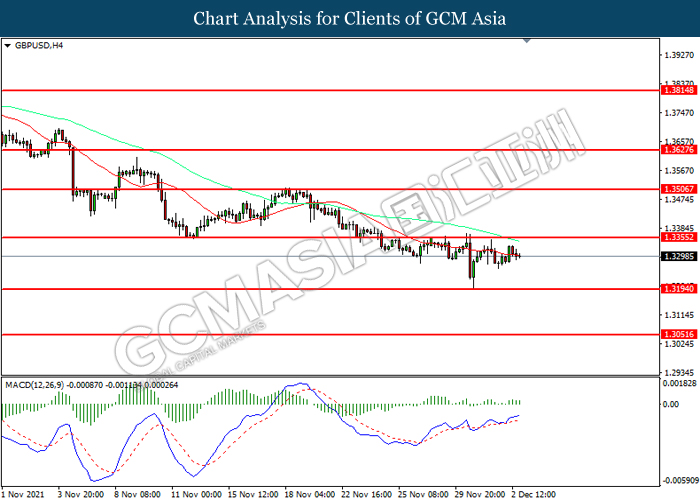This screenshot has height=500, width=700.
Task: Click the 8 Nov 08:00 time label
Action: click(x=136, y=493)
